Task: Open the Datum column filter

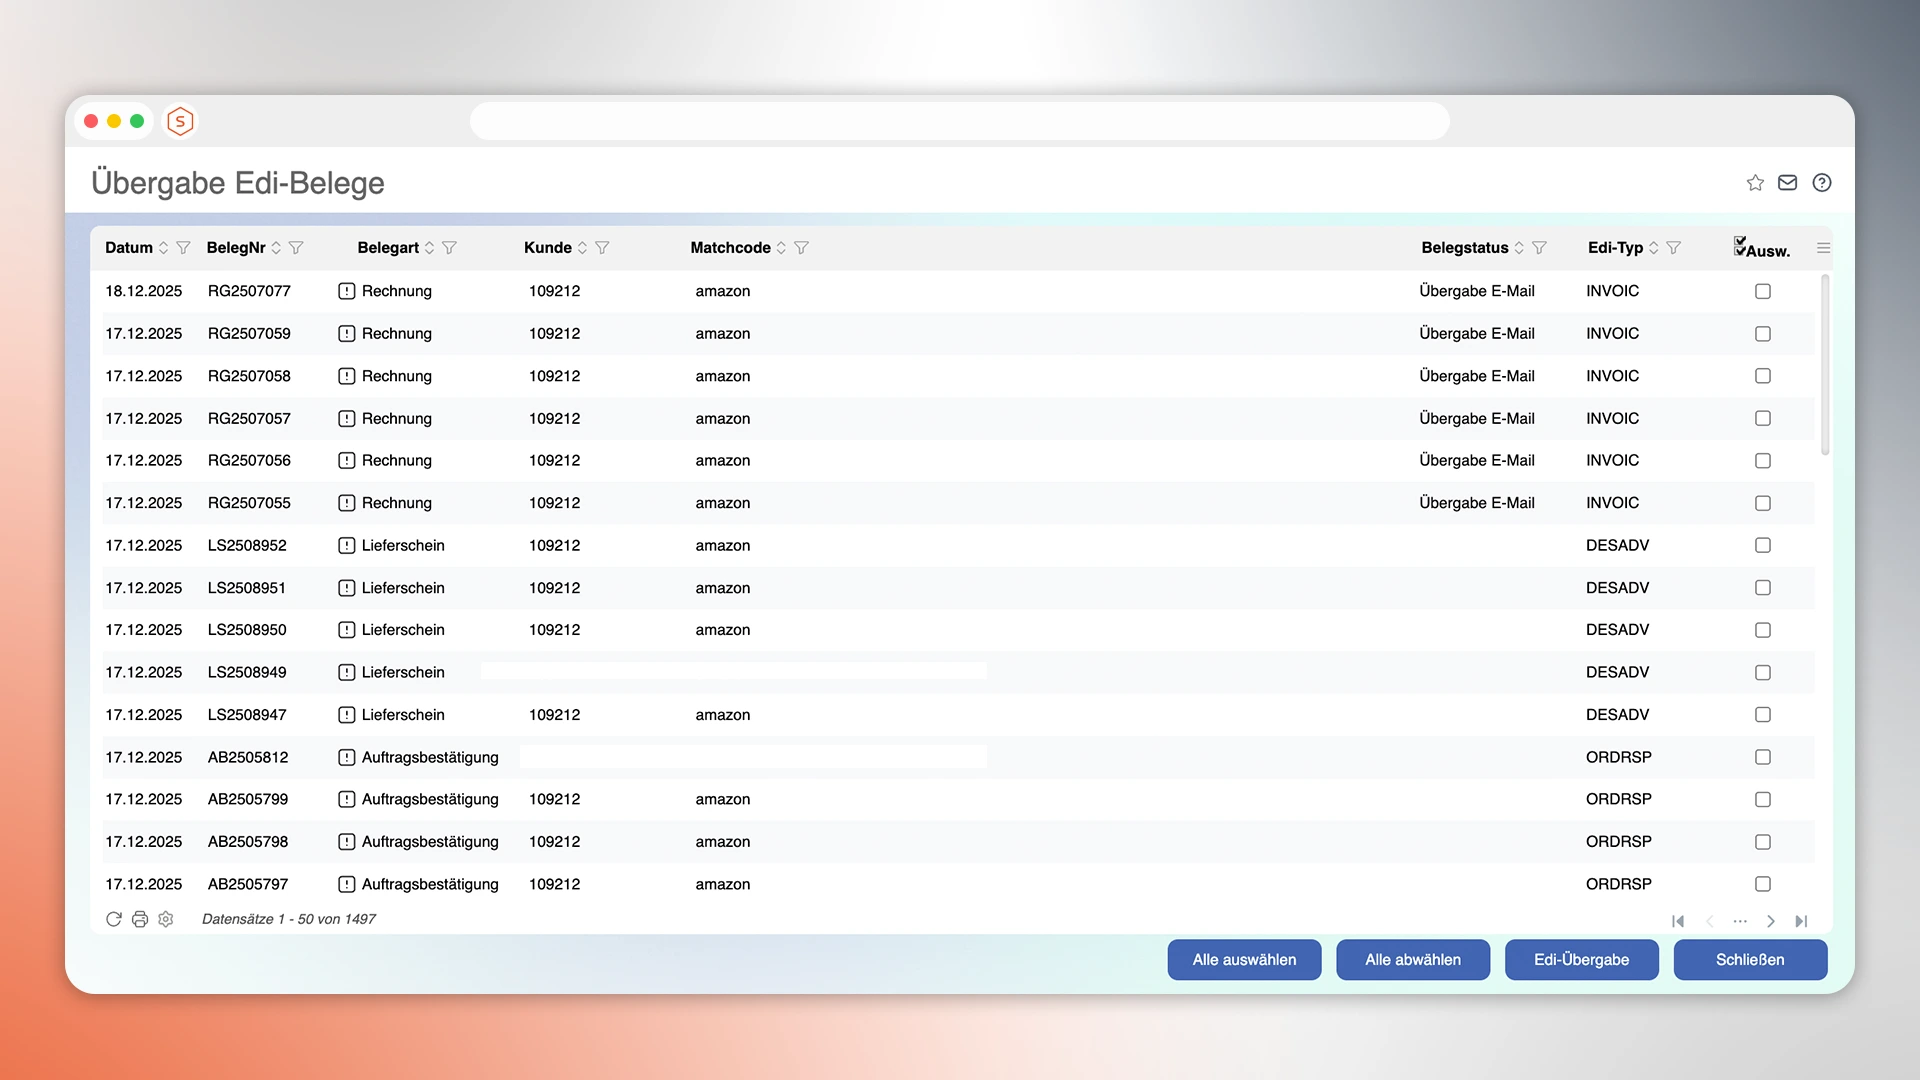Action: [183, 248]
